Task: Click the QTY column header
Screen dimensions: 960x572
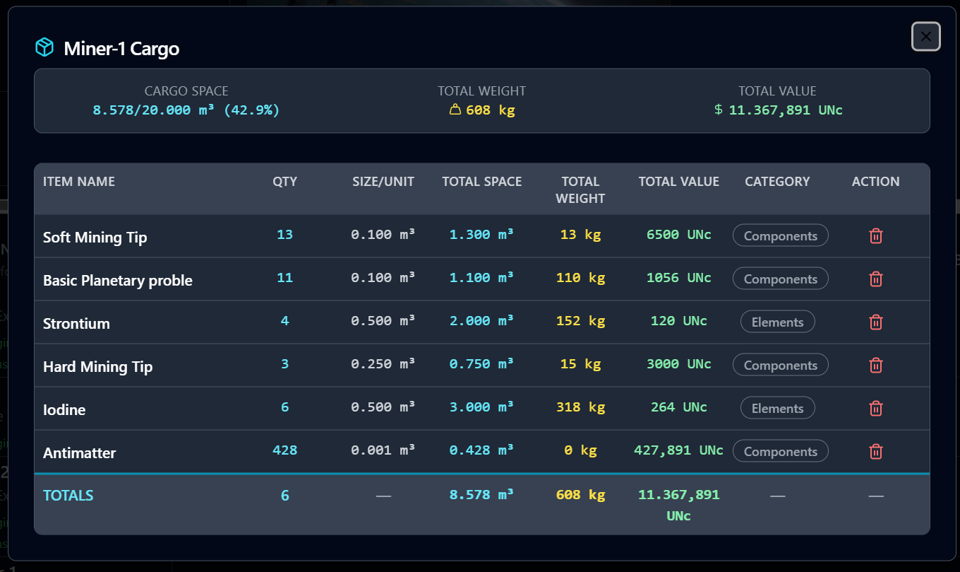Action: pos(285,182)
